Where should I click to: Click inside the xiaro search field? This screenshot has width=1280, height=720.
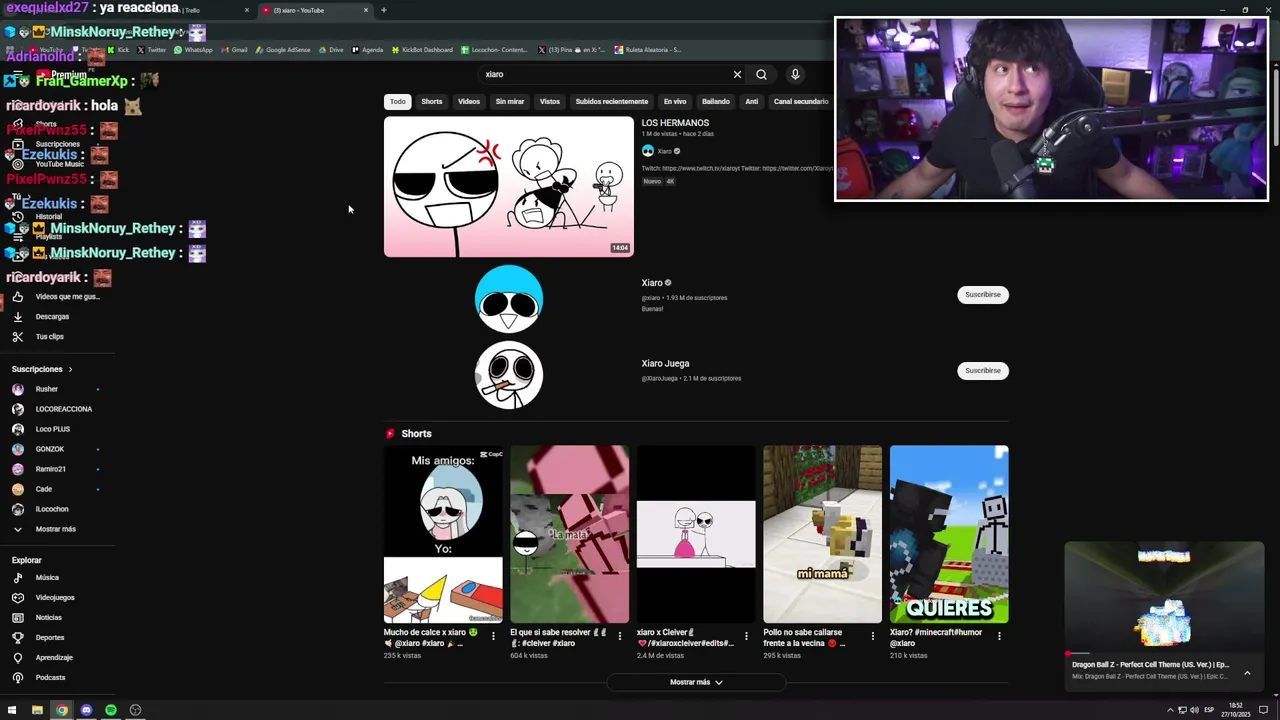pos(605,74)
